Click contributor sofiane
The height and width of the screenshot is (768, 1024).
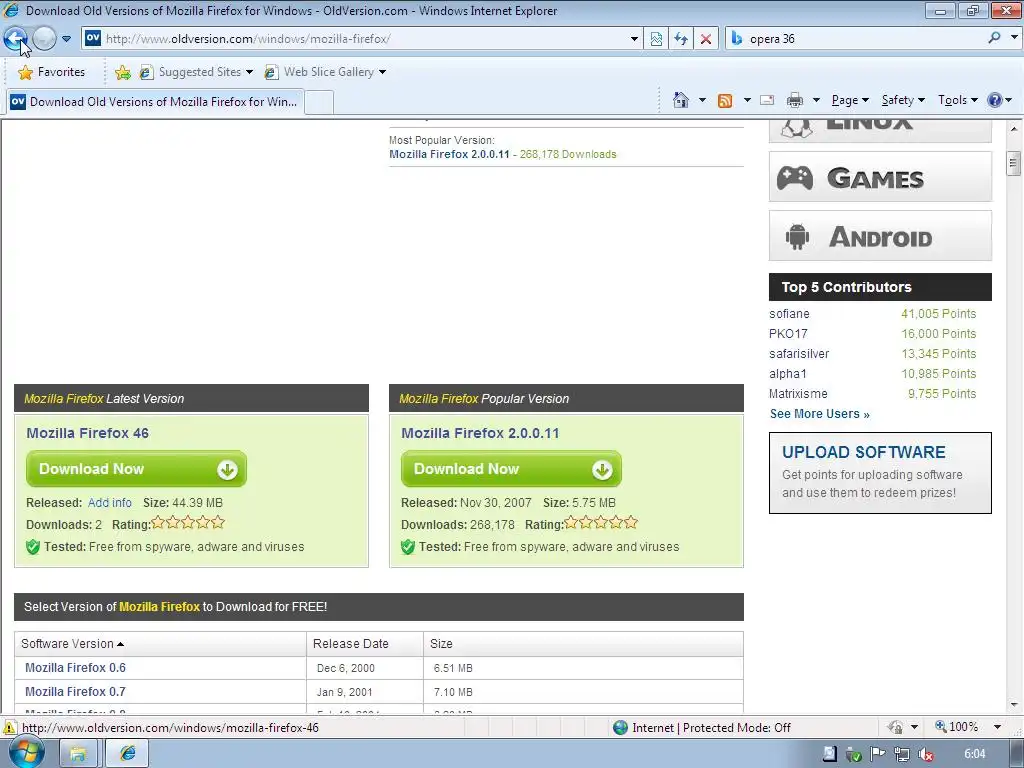pyautogui.click(x=789, y=313)
